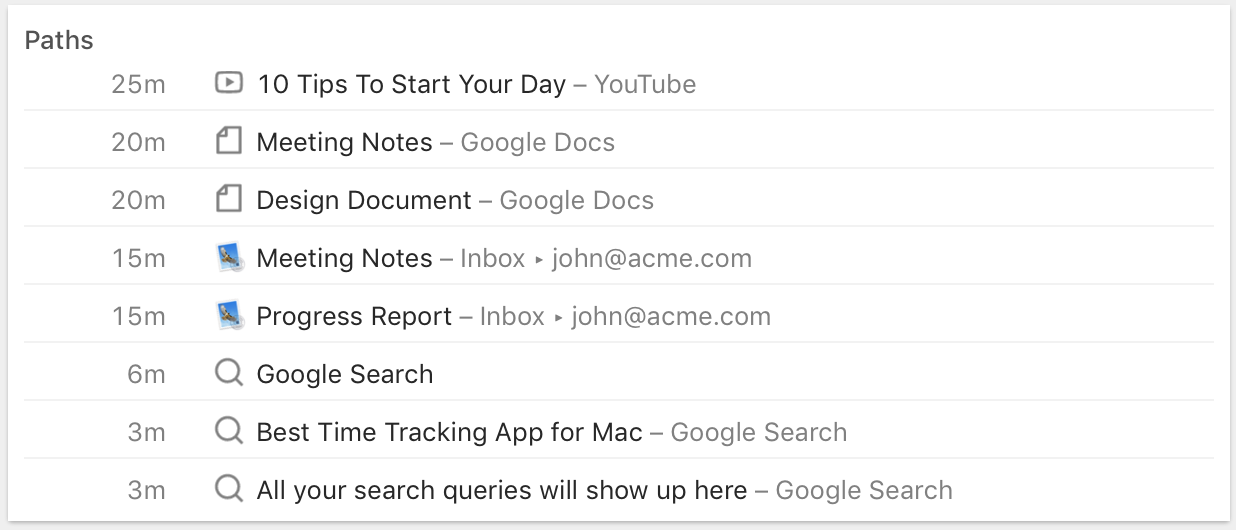This screenshot has height=530, width=1236.
Task: Click the Mail icon beside Progress Report
Action: coord(229,316)
